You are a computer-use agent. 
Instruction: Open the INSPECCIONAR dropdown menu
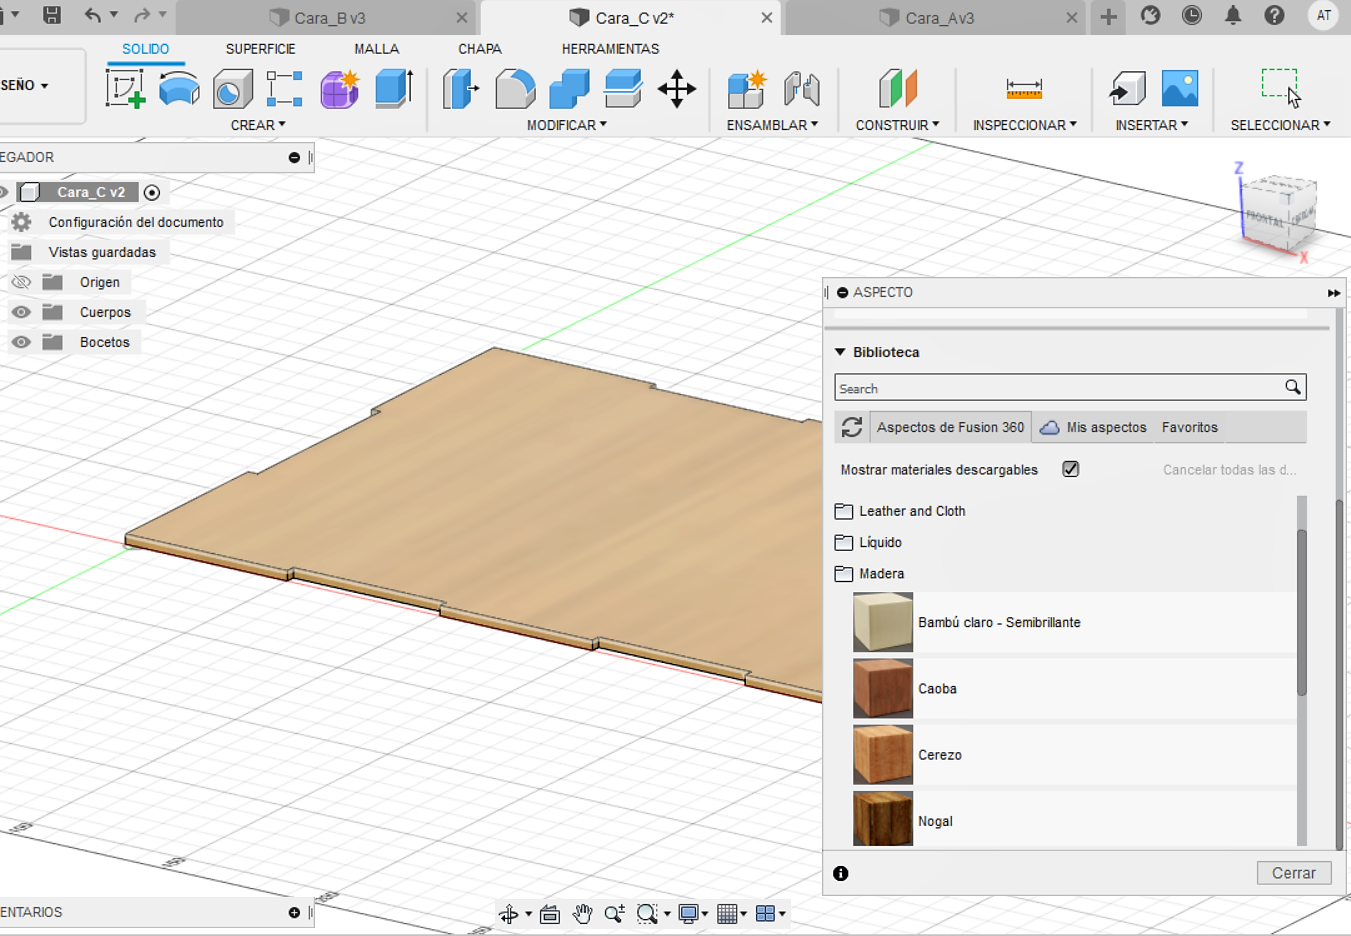click(1025, 125)
